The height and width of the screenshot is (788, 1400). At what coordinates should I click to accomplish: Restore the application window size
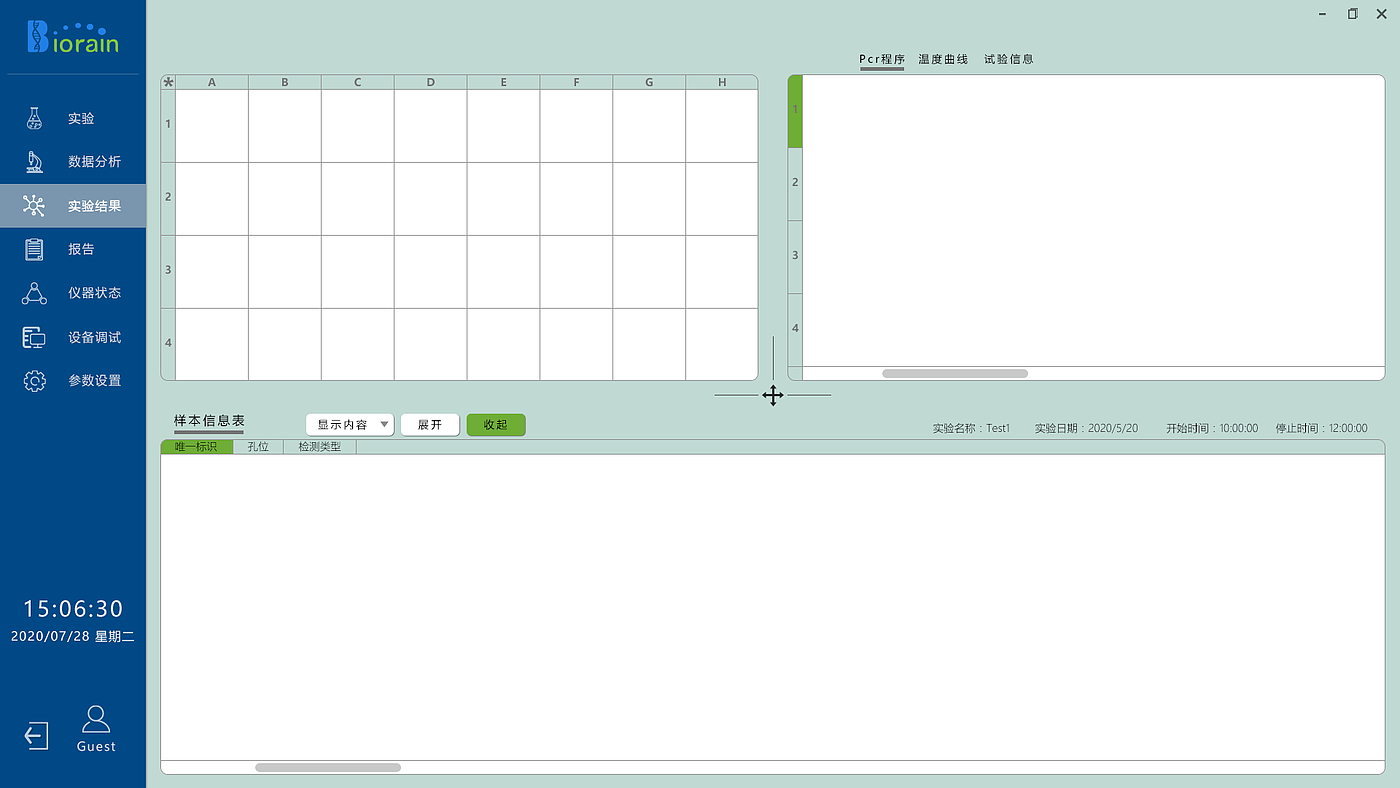point(1353,14)
